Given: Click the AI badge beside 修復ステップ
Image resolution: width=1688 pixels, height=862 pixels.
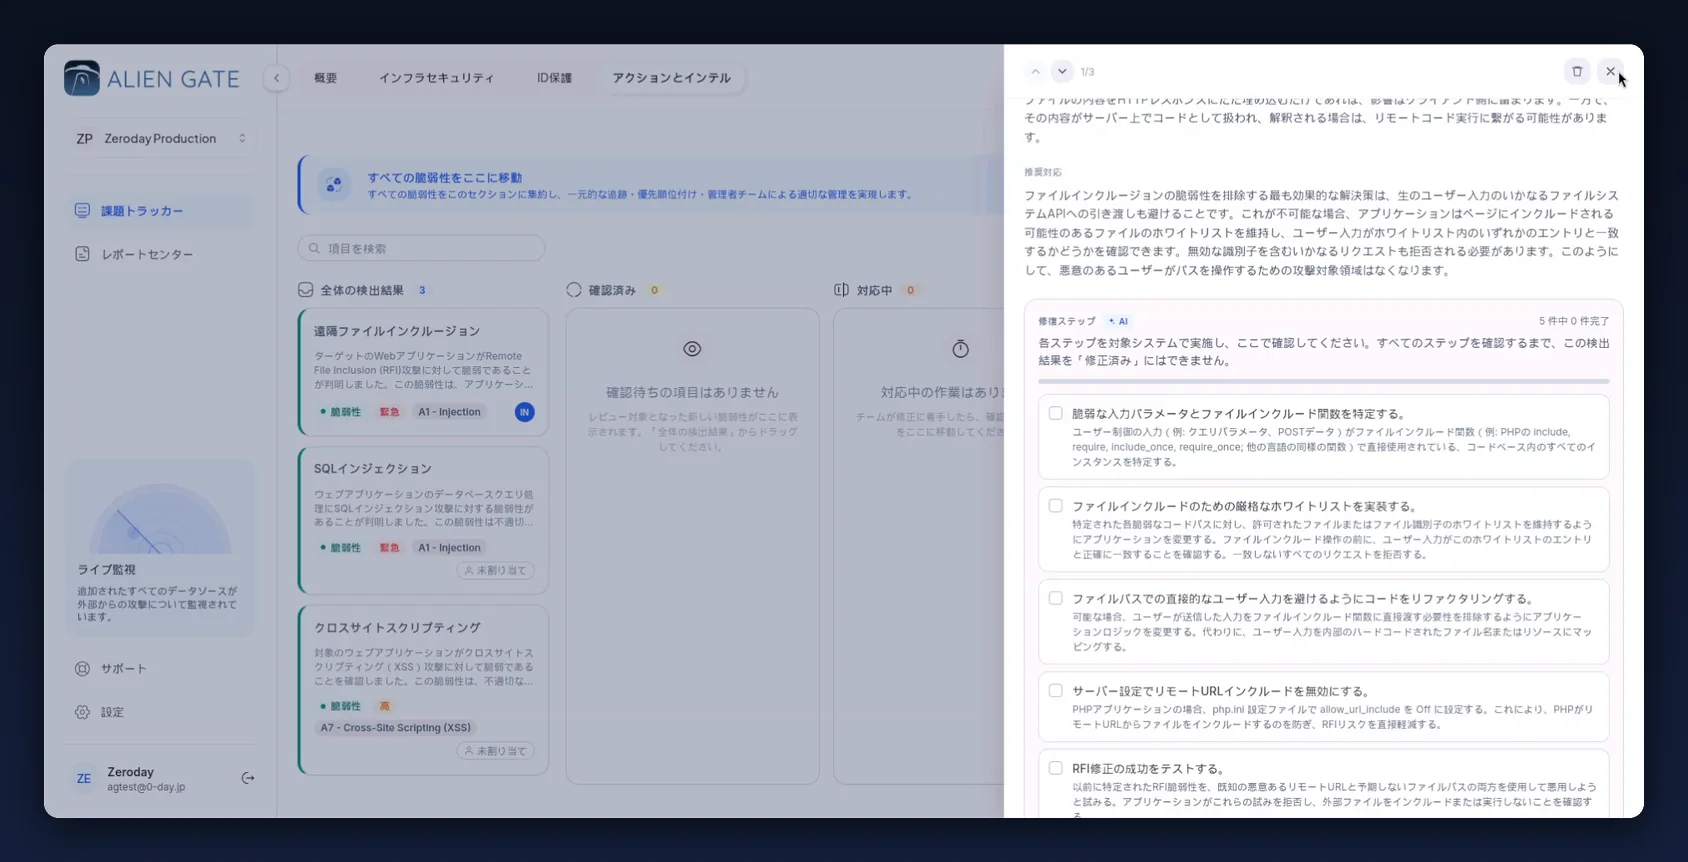Looking at the screenshot, I should point(1118,322).
